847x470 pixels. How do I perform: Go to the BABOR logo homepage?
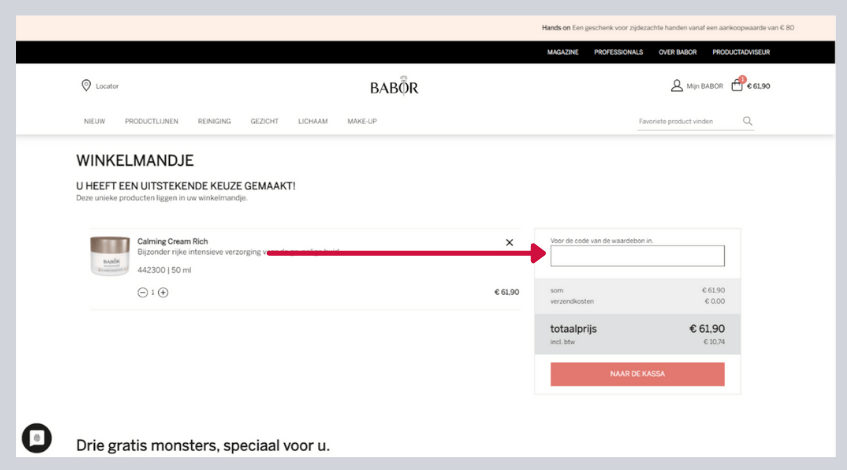[394, 86]
